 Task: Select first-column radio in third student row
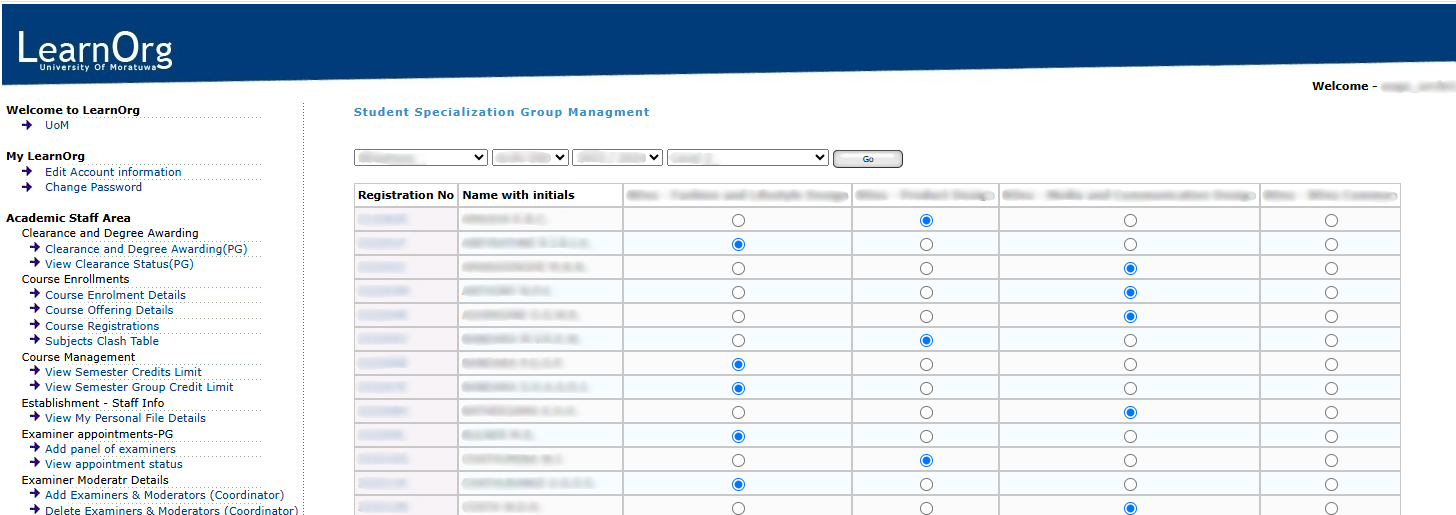[738, 268]
